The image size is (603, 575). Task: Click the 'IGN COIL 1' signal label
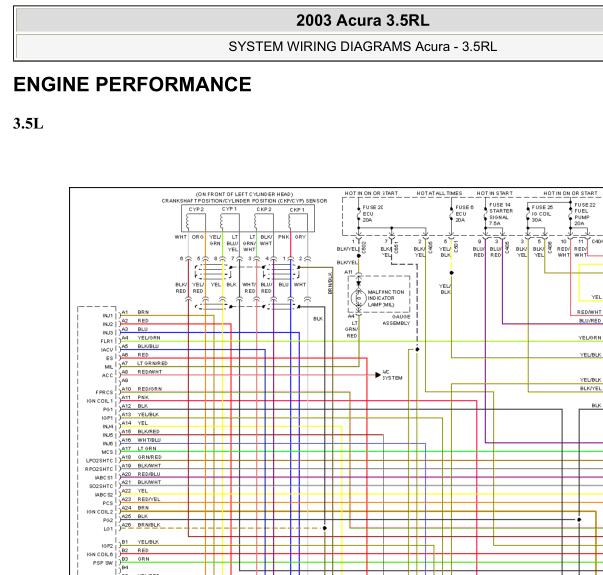(x=100, y=401)
